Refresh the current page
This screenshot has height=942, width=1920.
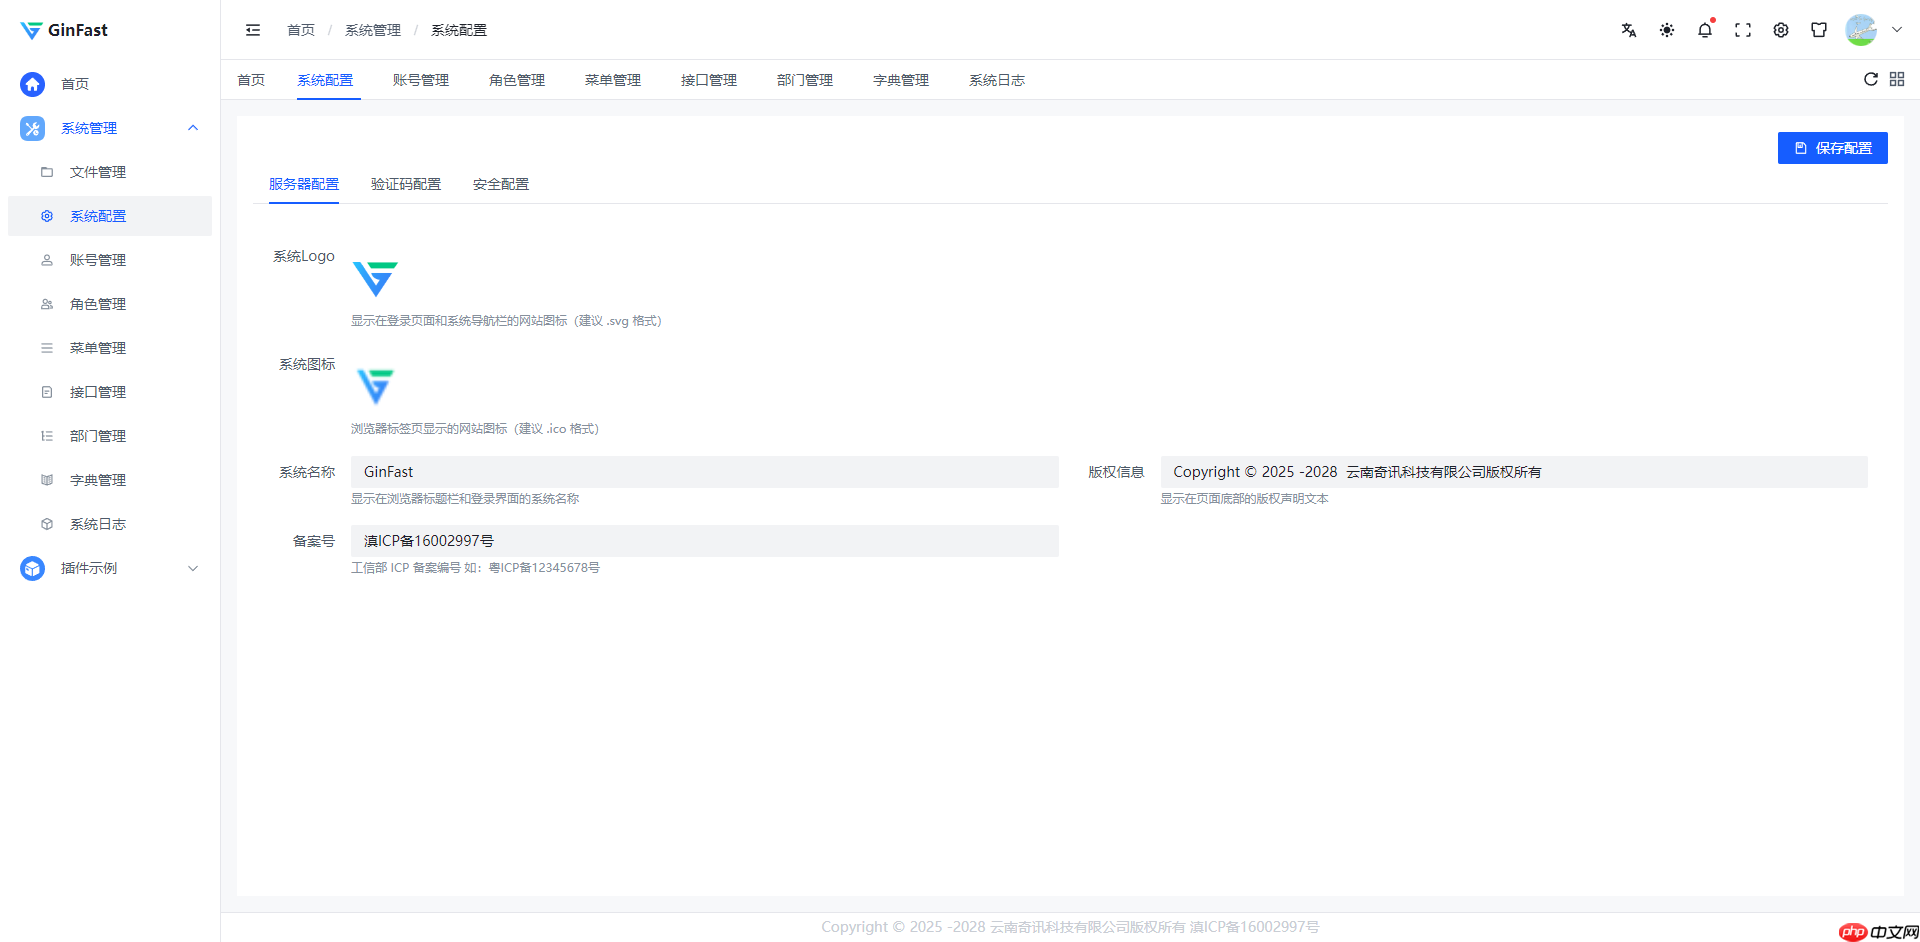(x=1871, y=80)
